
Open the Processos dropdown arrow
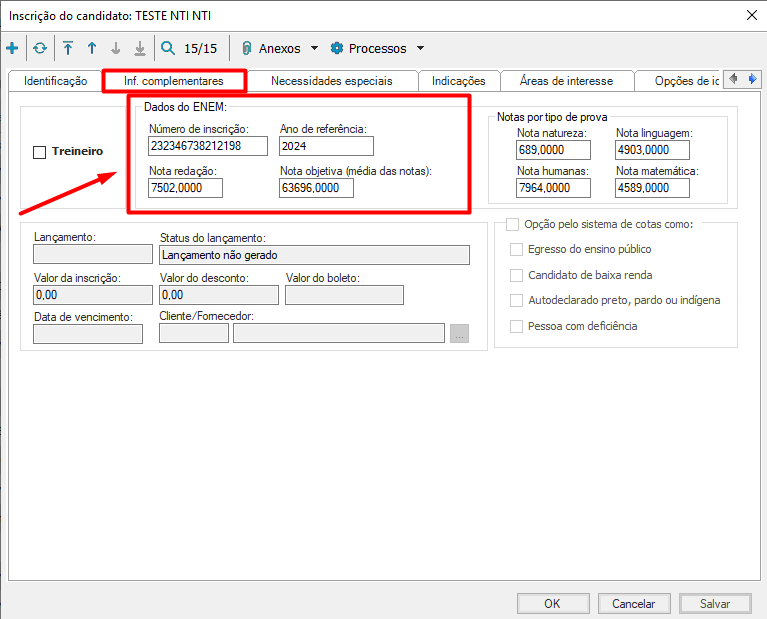coord(420,48)
